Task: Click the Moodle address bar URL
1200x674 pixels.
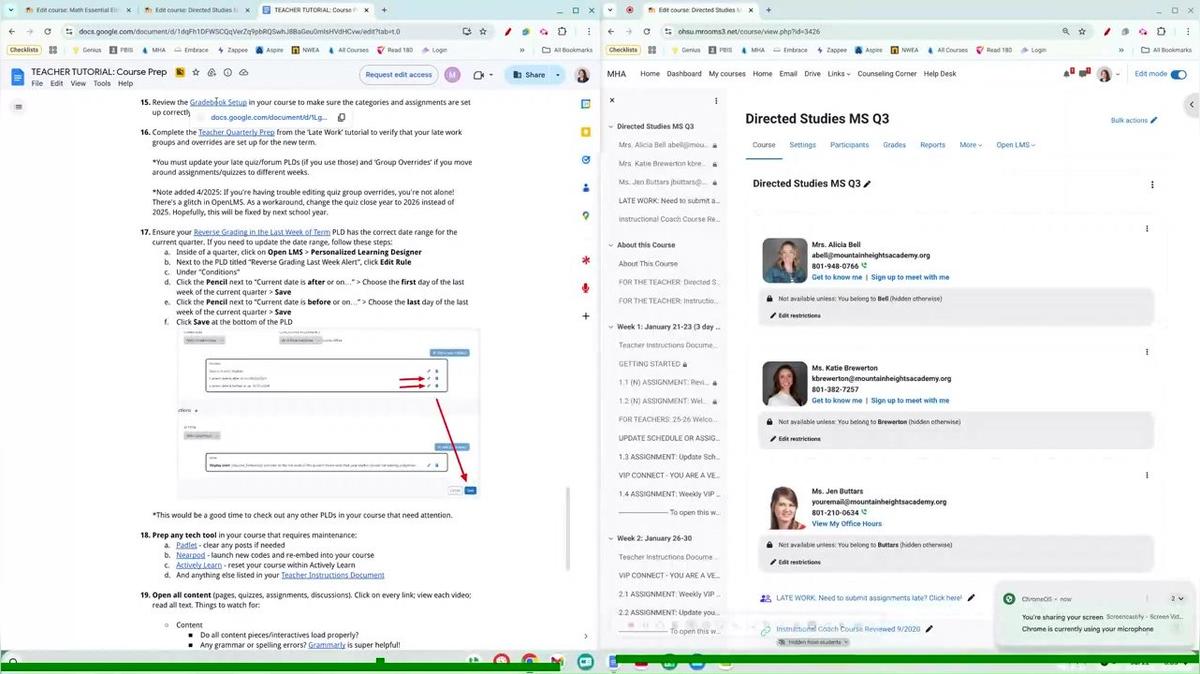Action: pyautogui.click(x=749, y=31)
